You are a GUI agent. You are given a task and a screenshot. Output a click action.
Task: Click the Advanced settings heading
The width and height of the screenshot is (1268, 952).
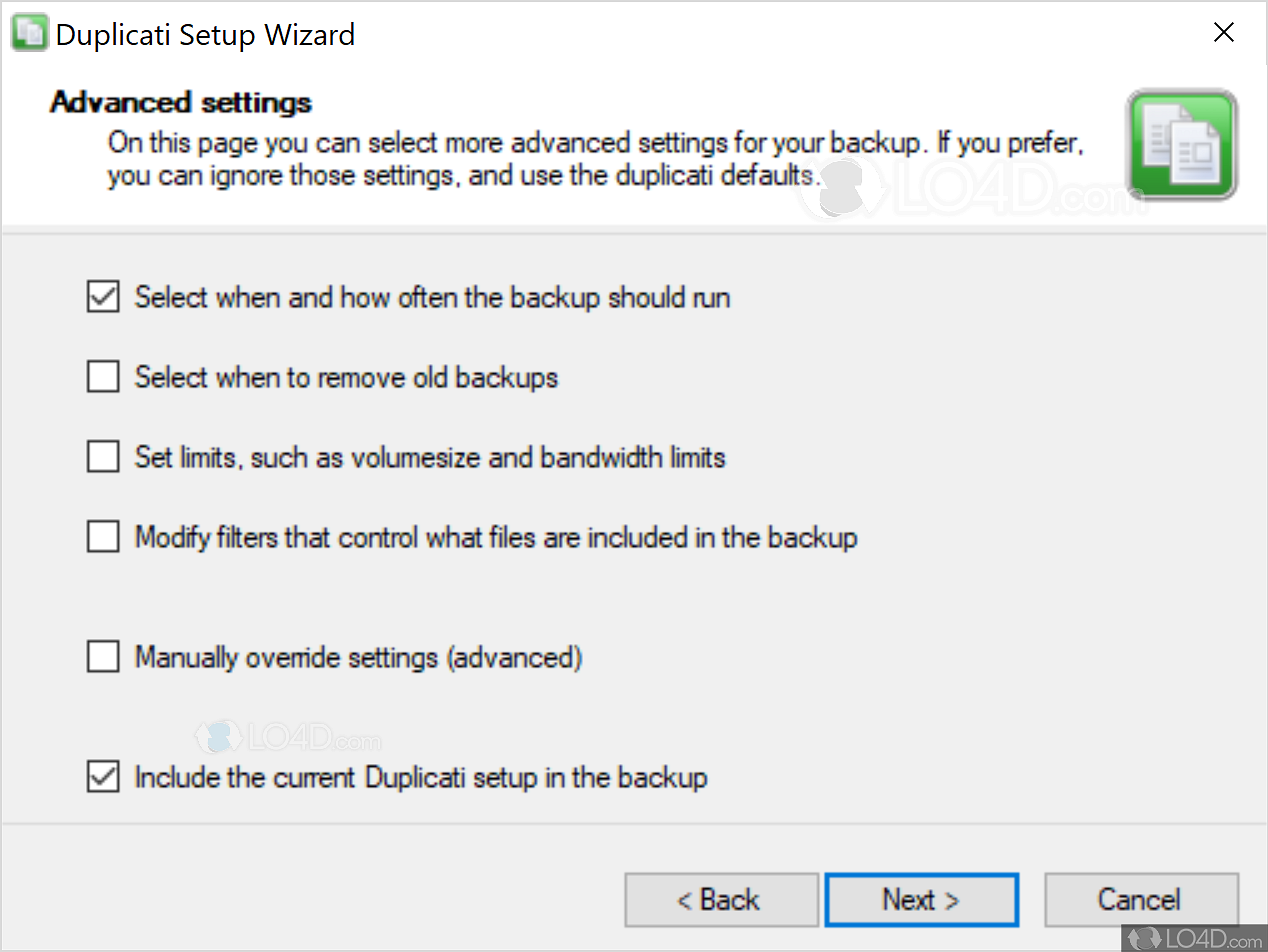point(181,102)
